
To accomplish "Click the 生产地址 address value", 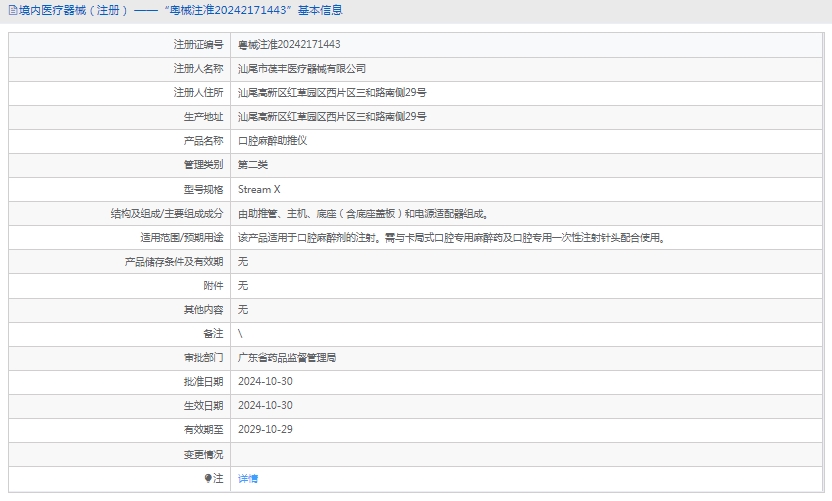I will tap(332, 117).
